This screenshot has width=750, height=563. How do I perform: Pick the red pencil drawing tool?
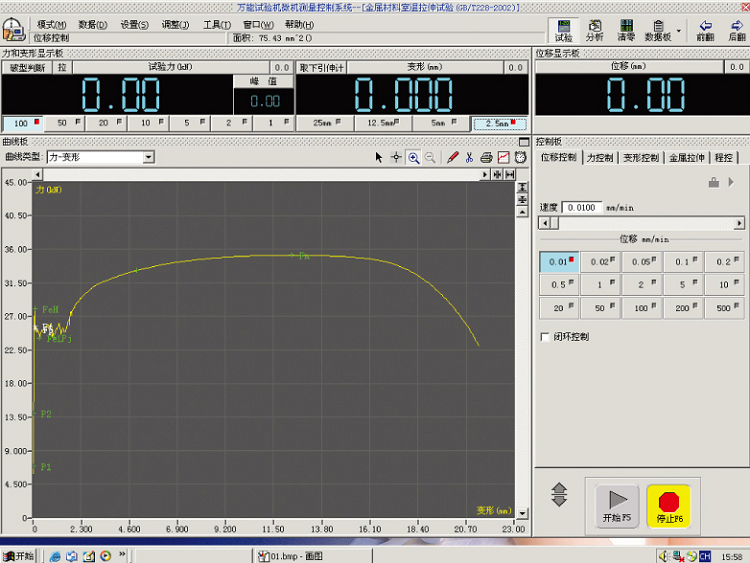452,157
